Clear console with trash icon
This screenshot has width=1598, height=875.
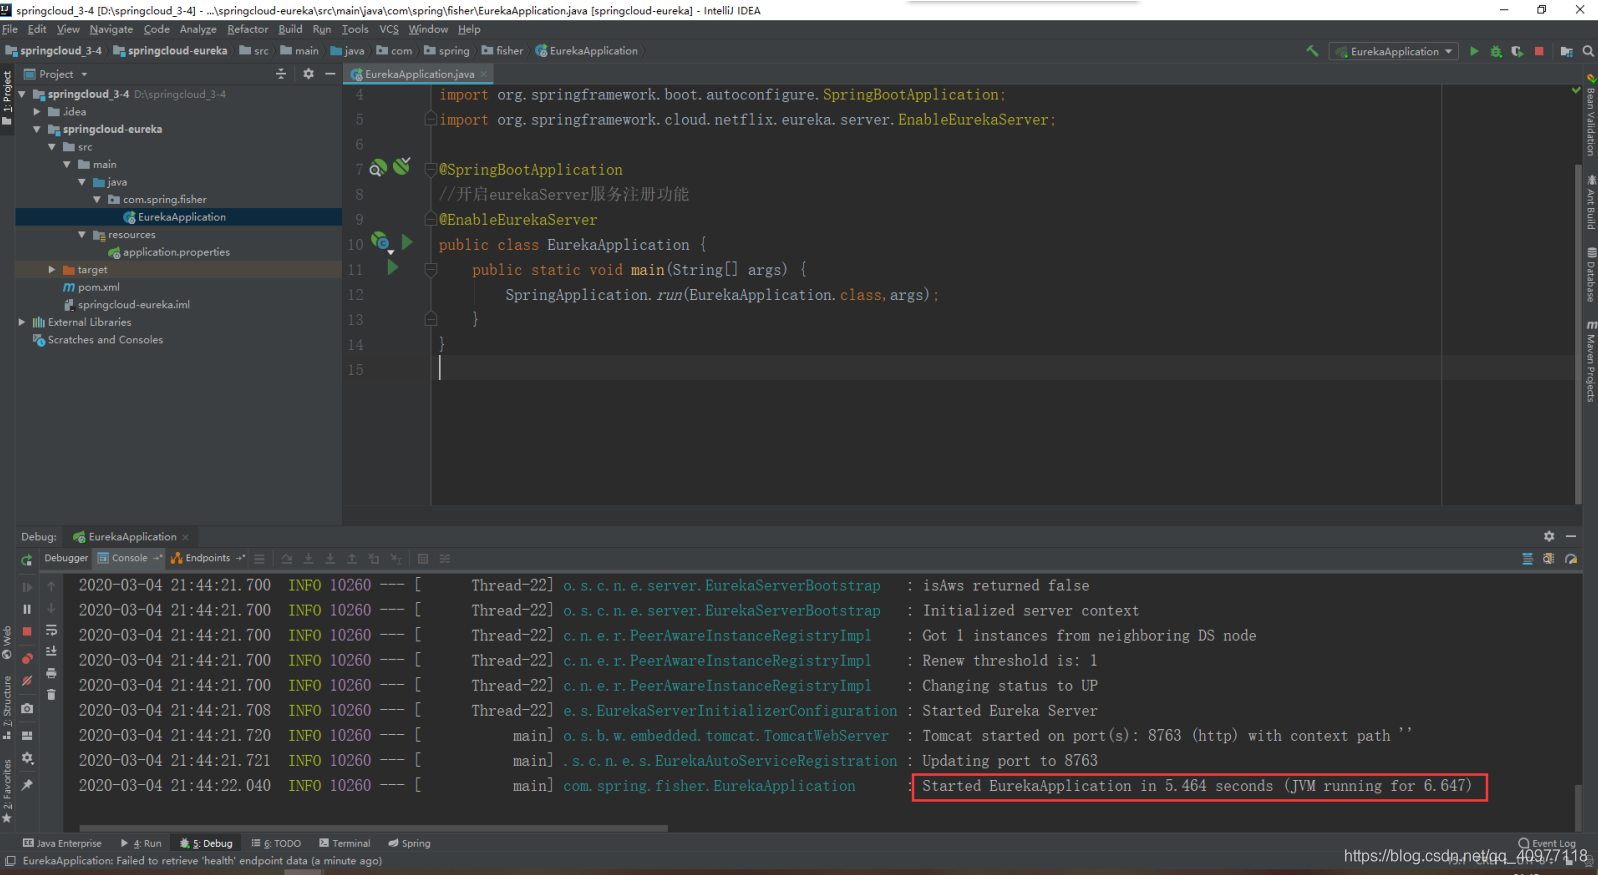click(x=51, y=694)
